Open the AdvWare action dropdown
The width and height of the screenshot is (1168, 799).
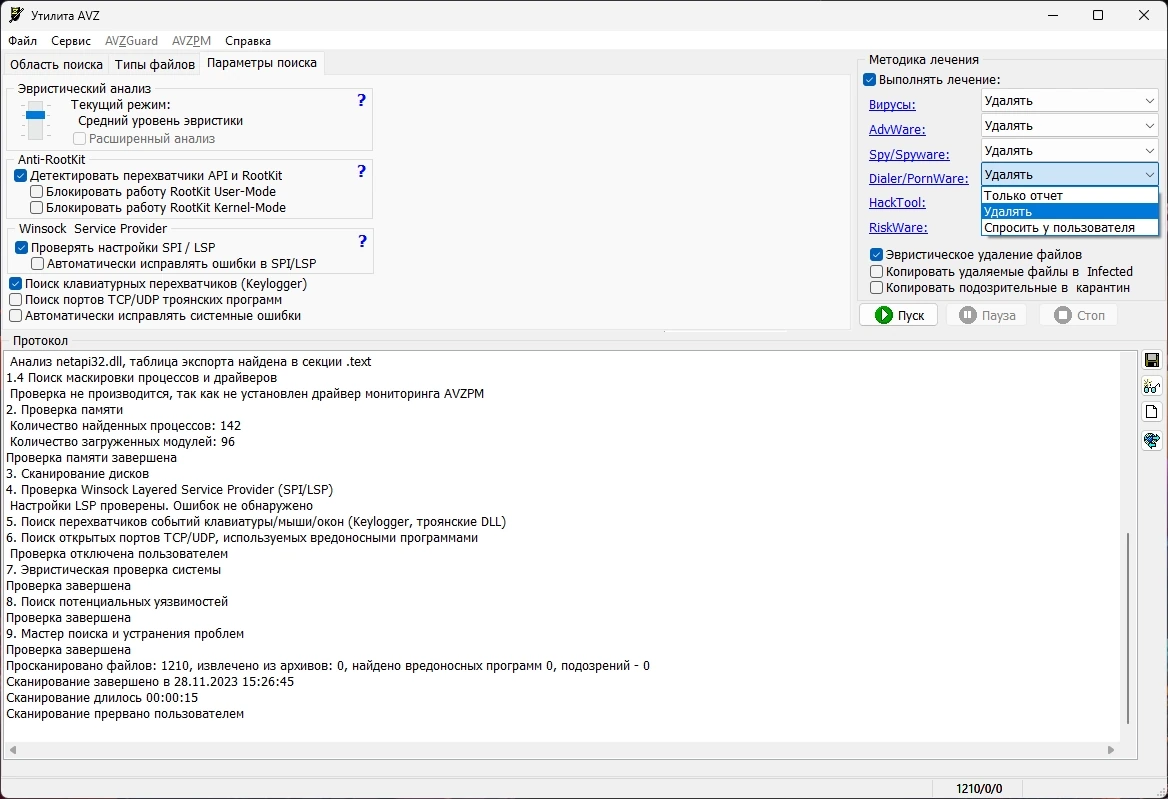(1070, 126)
